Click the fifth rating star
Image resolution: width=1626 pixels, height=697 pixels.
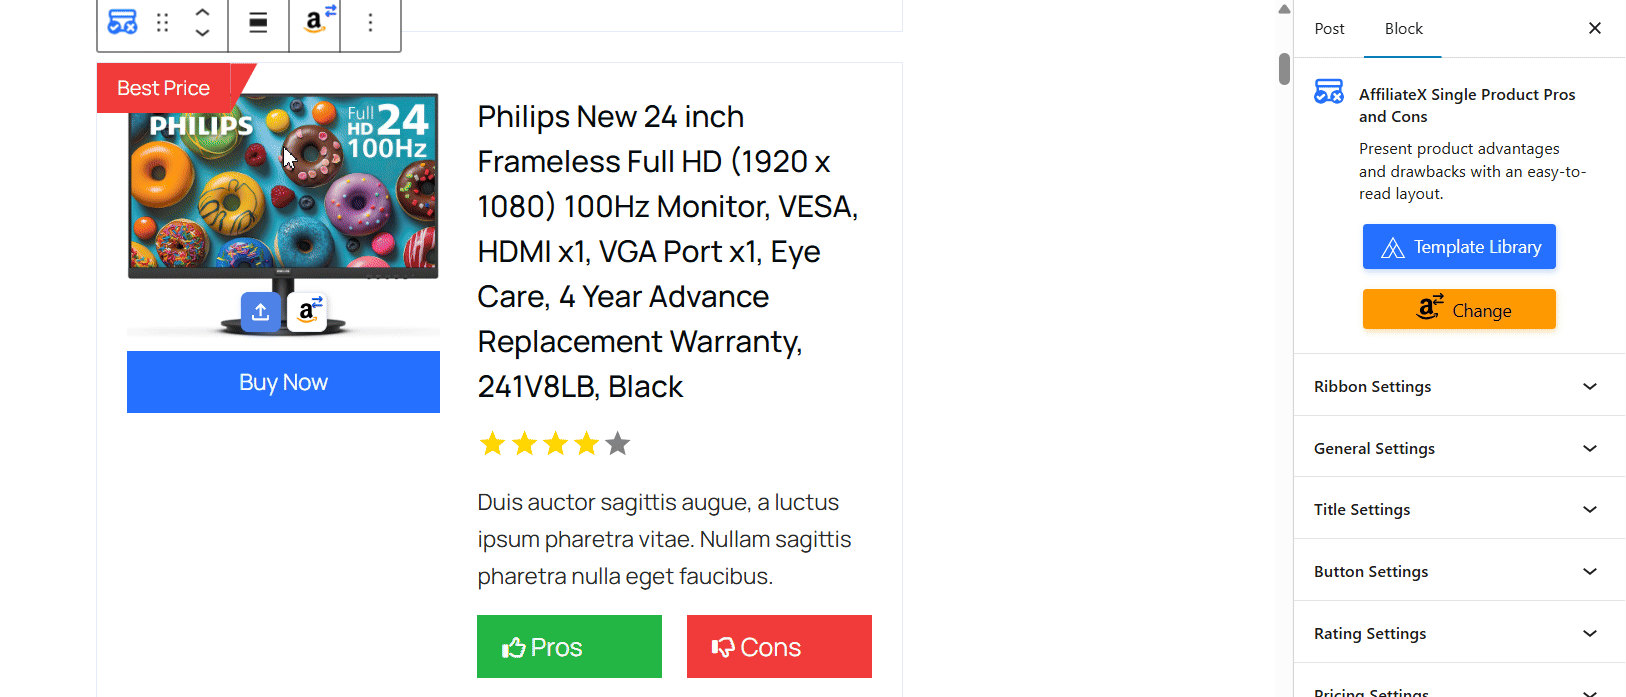click(618, 443)
